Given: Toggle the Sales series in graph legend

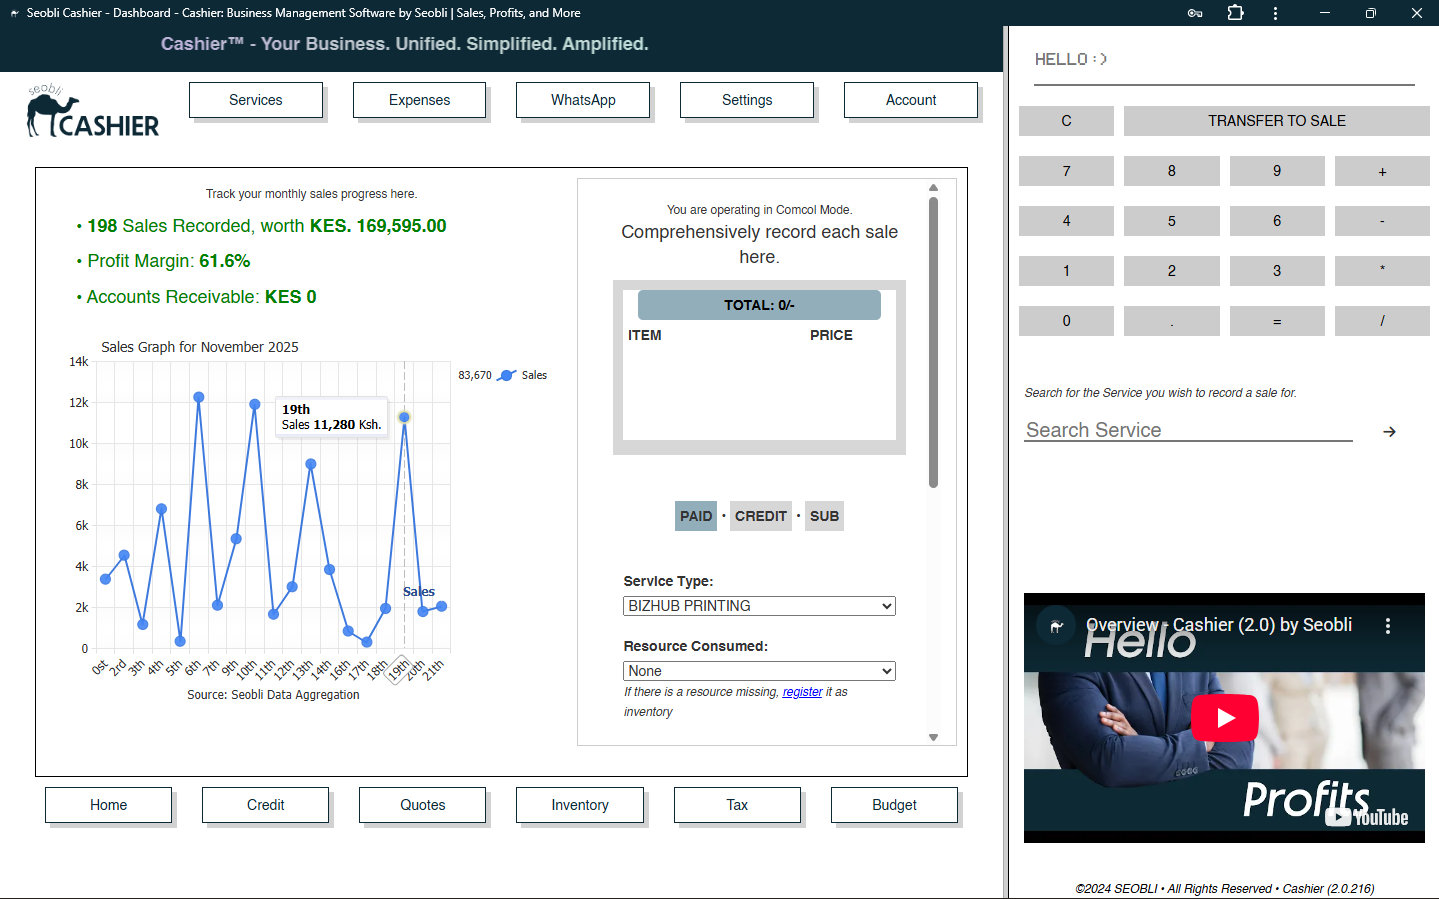Looking at the screenshot, I should click(522, 375).
